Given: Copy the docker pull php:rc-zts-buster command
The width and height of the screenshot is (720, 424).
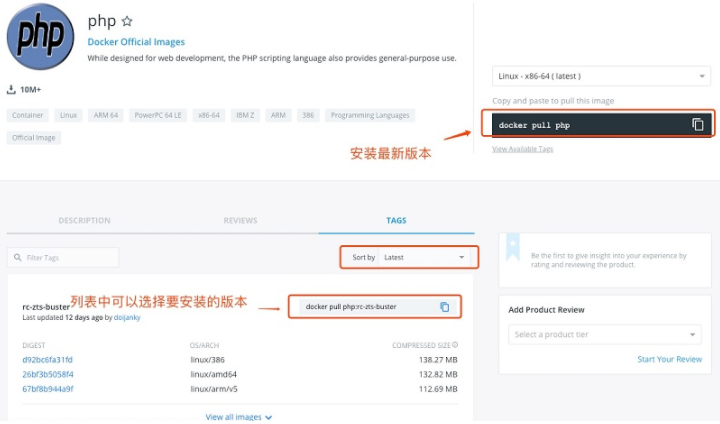Looking at the screenshot, I should pos(444,307).
